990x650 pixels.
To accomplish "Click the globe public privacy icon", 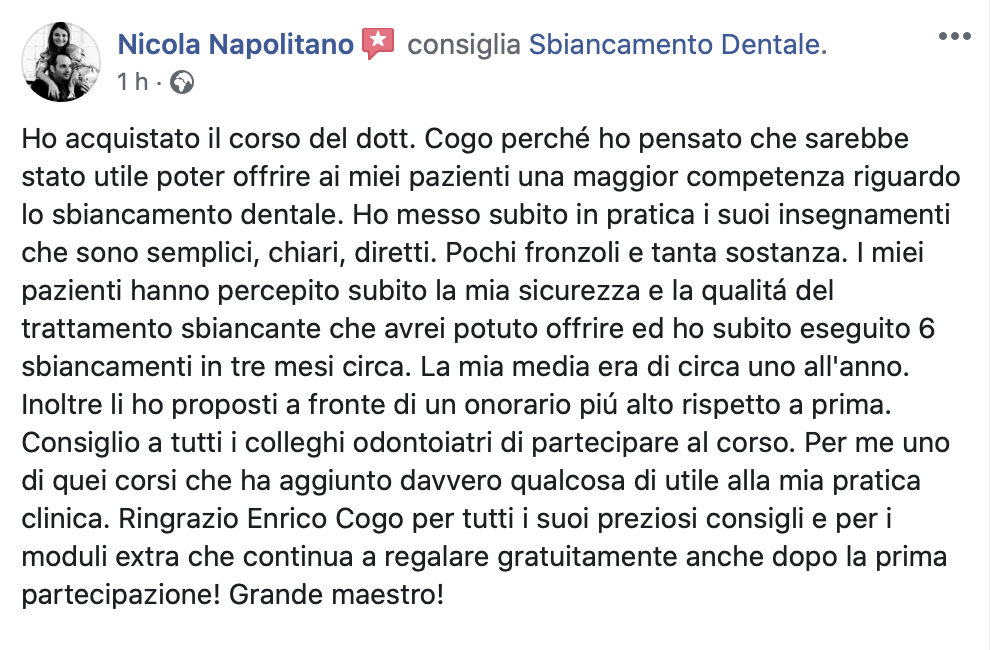I will (x=182, y=82).
